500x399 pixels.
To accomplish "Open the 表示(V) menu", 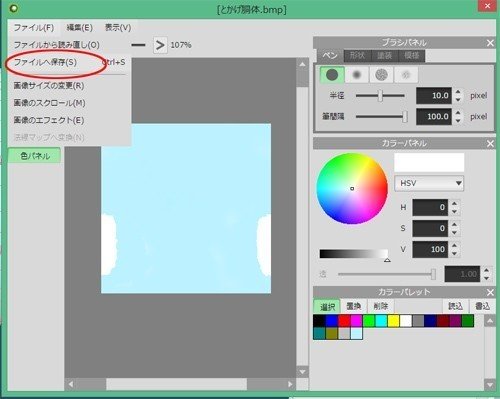I will pos(118,28).
